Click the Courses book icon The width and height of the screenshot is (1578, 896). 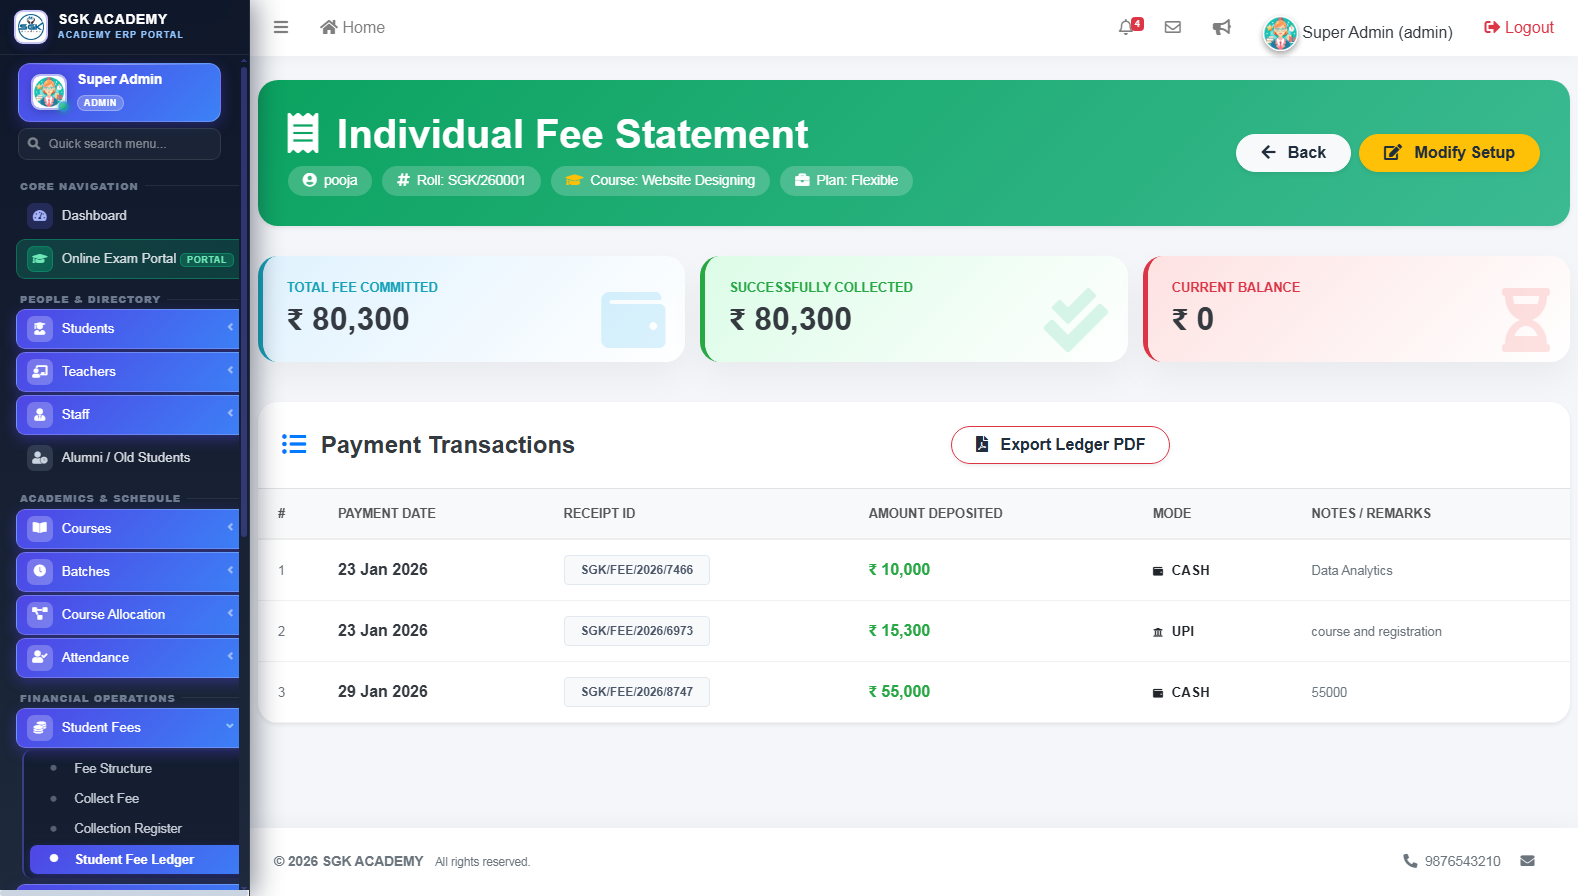pos(40,528)
